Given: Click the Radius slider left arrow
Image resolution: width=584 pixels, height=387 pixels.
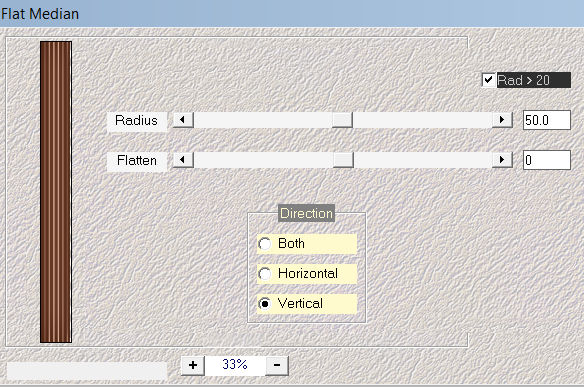Looking at the screenshot, I should (183, 120).
